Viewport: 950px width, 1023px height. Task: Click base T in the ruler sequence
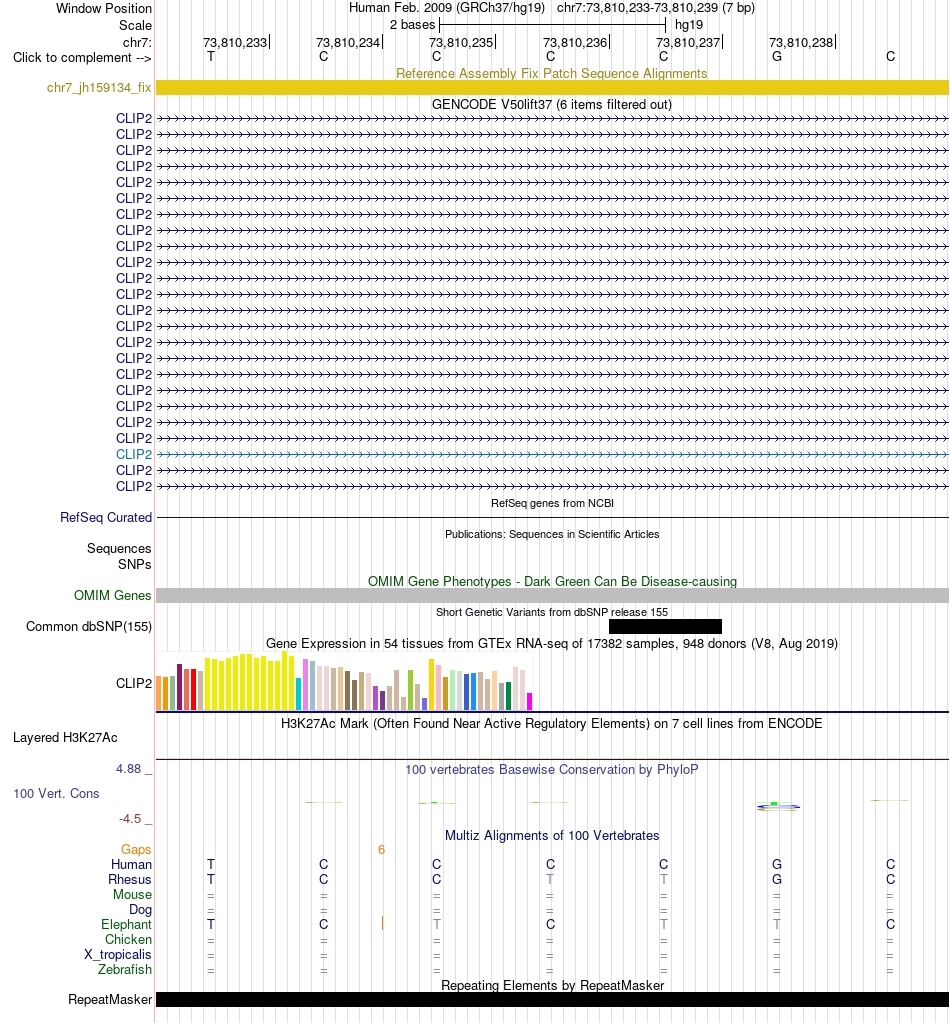pyautogui.click(x=211, y=57)
